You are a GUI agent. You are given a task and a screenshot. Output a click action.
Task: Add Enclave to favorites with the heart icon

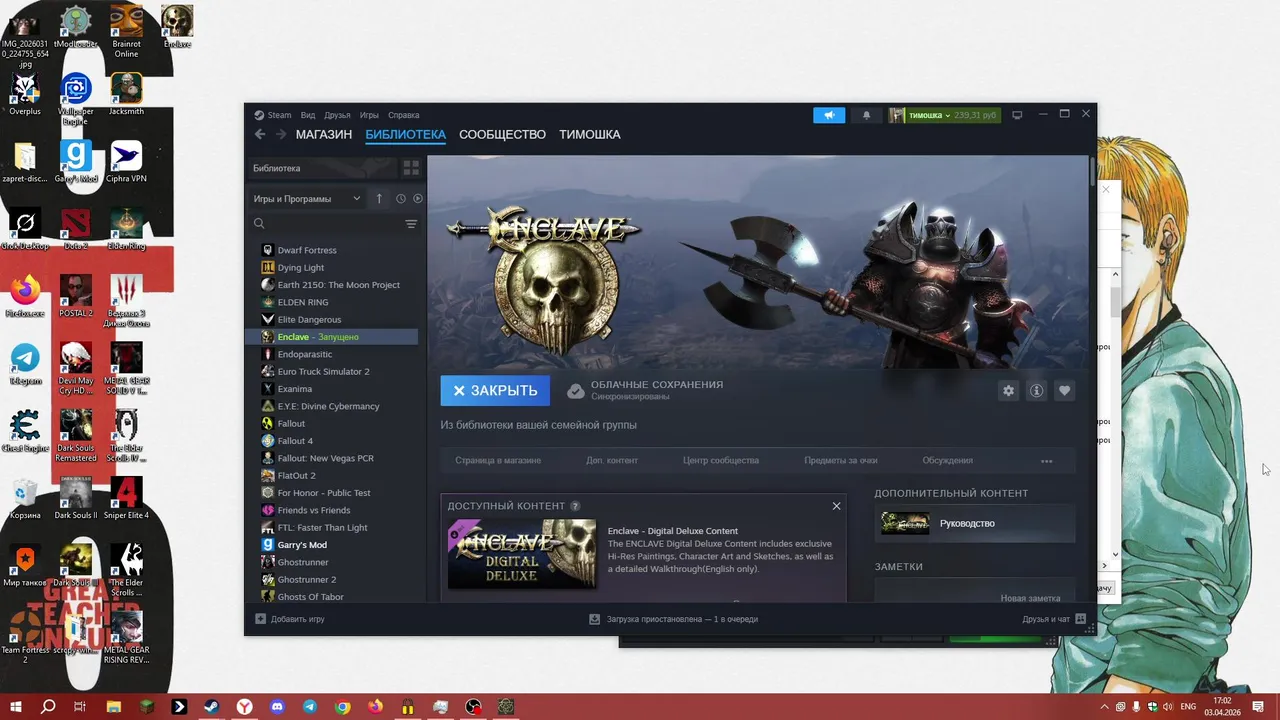(1064, 391)
